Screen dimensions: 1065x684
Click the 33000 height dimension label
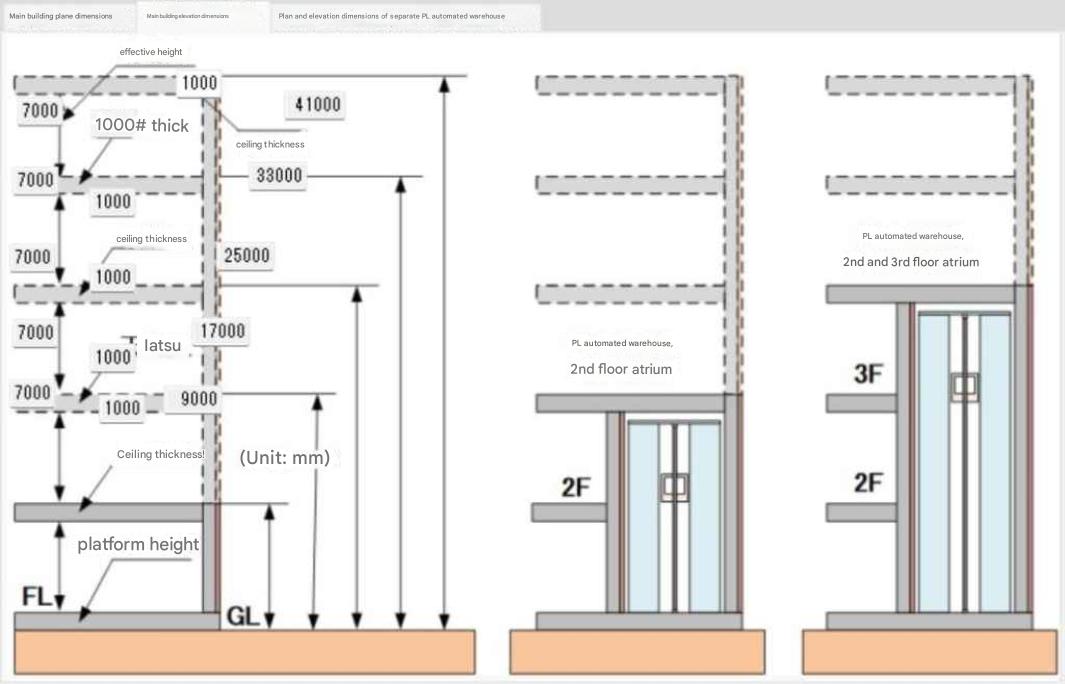point(279,176)
